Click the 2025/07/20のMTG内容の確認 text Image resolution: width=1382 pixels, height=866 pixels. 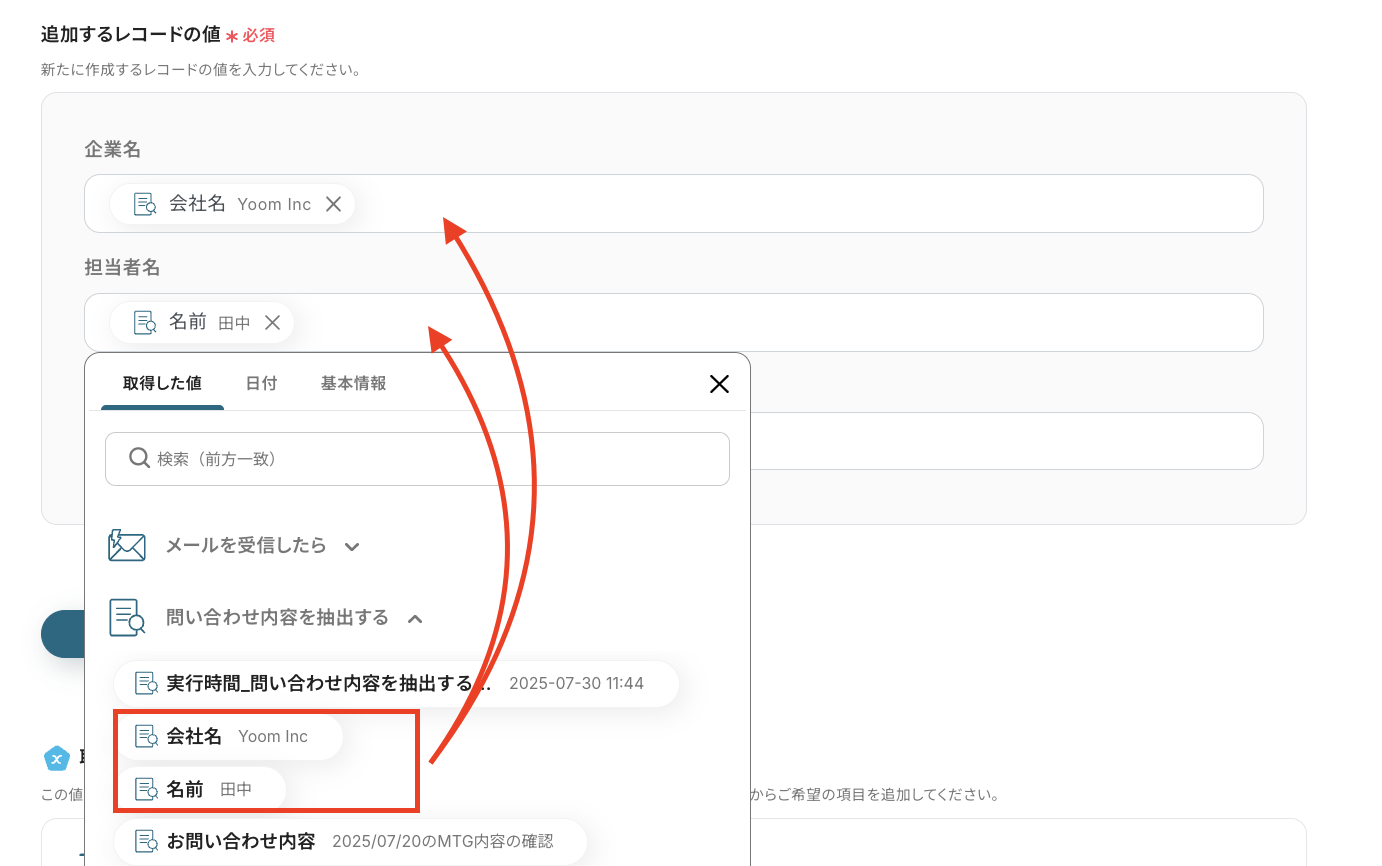point(443,842)
